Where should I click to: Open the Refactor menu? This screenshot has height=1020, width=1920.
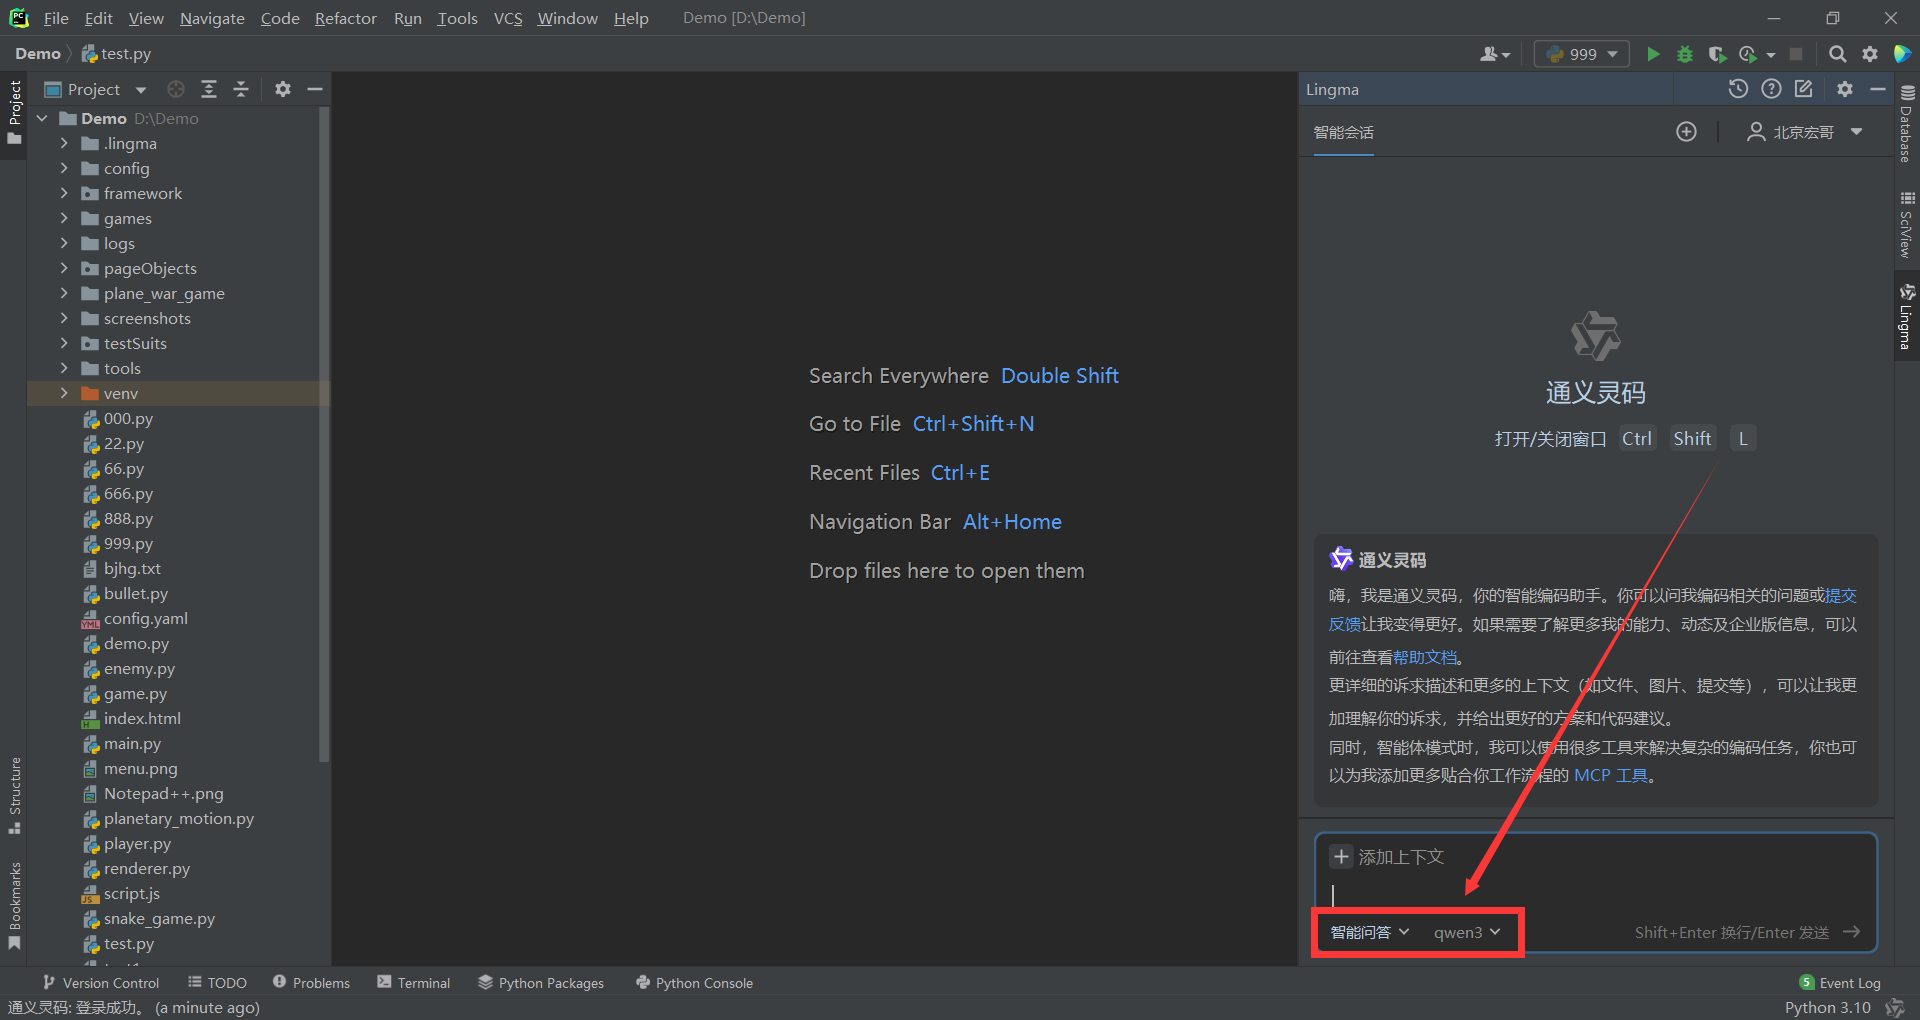coord(345,18)
